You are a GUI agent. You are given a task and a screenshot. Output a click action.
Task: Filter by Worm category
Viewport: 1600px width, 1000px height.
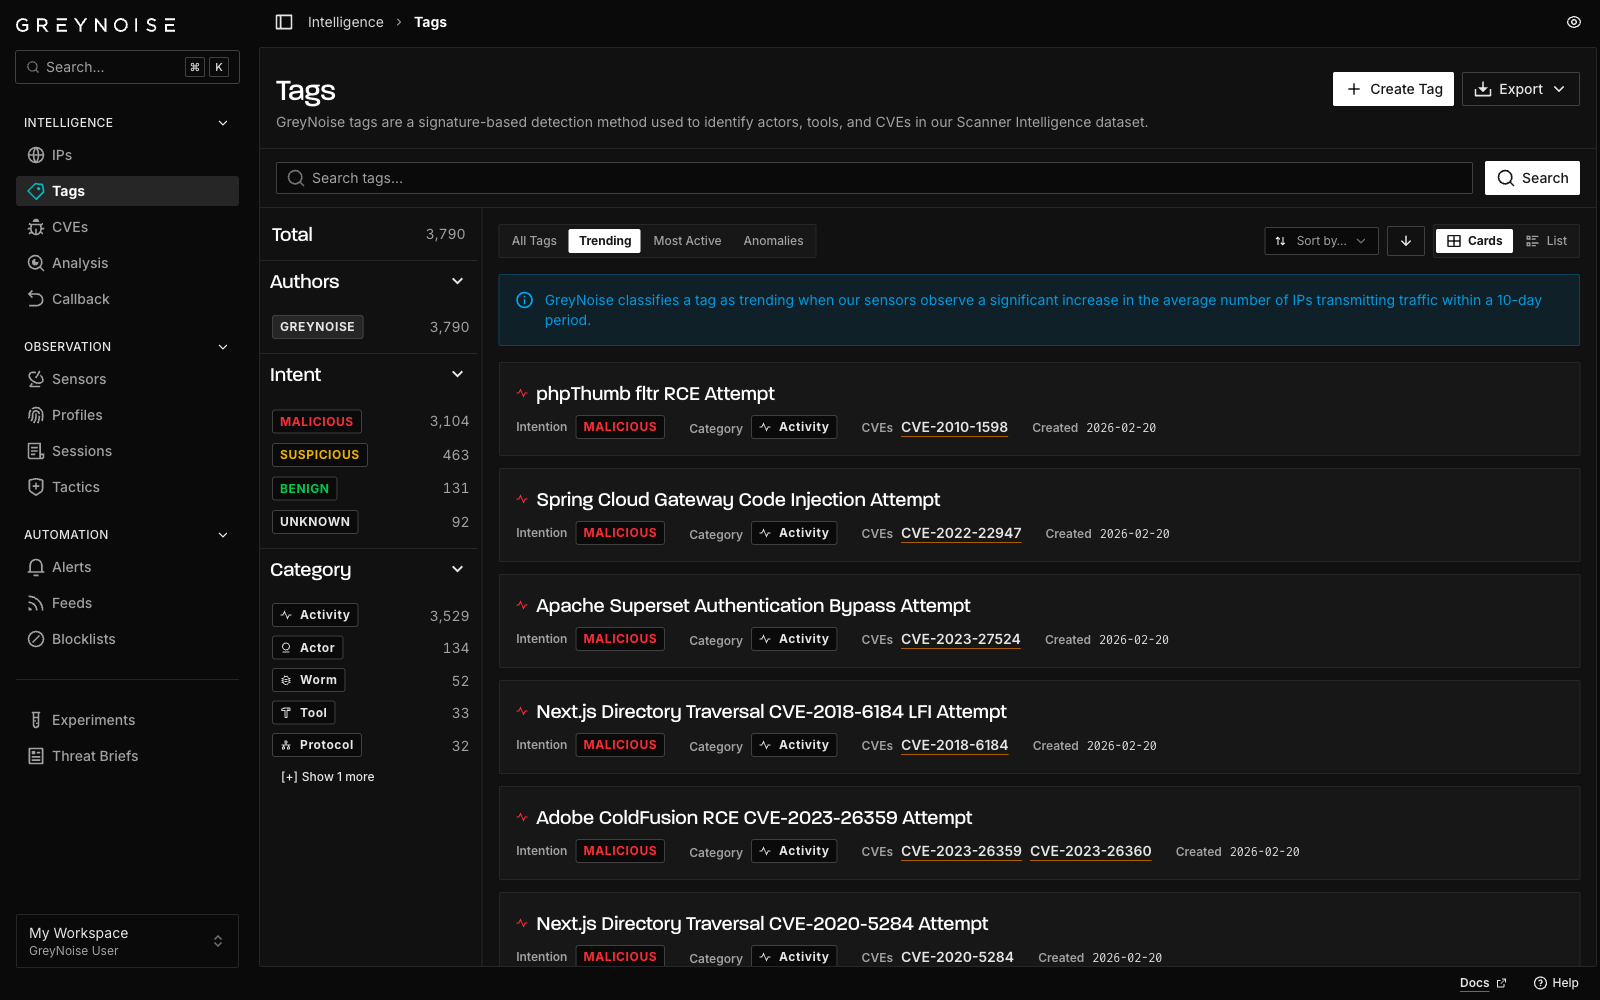[x=309, y=680]
